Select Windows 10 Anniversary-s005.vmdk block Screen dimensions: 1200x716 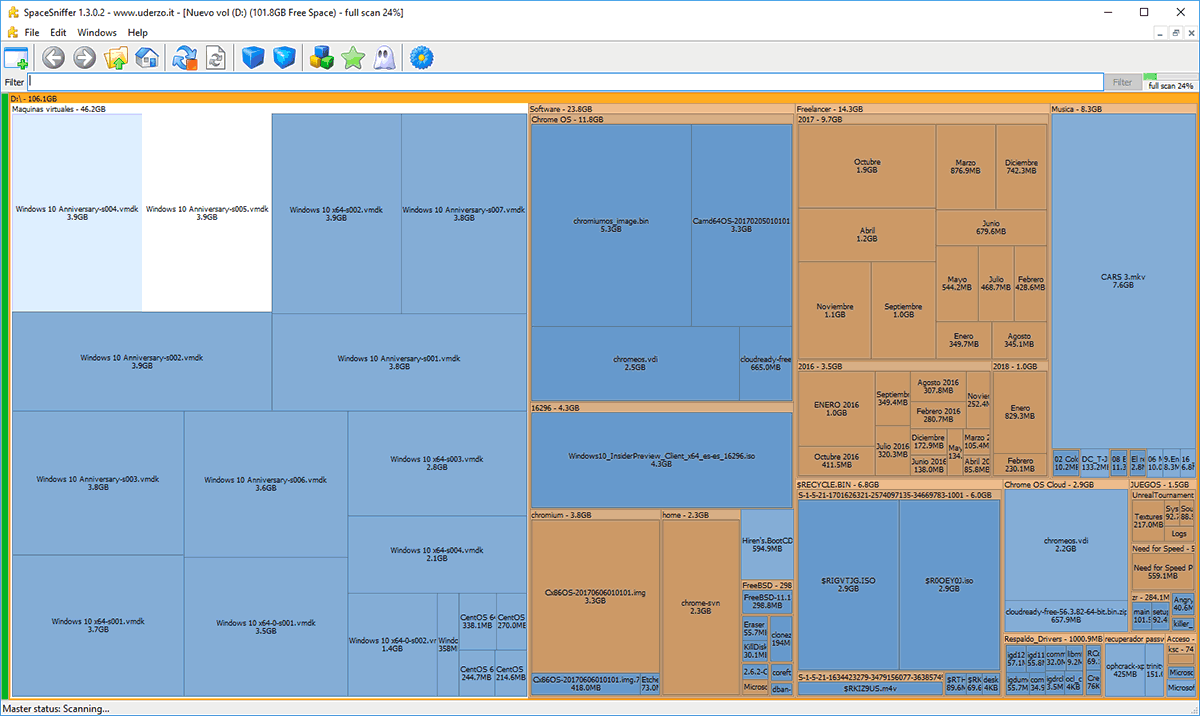(x=207, y=213)
